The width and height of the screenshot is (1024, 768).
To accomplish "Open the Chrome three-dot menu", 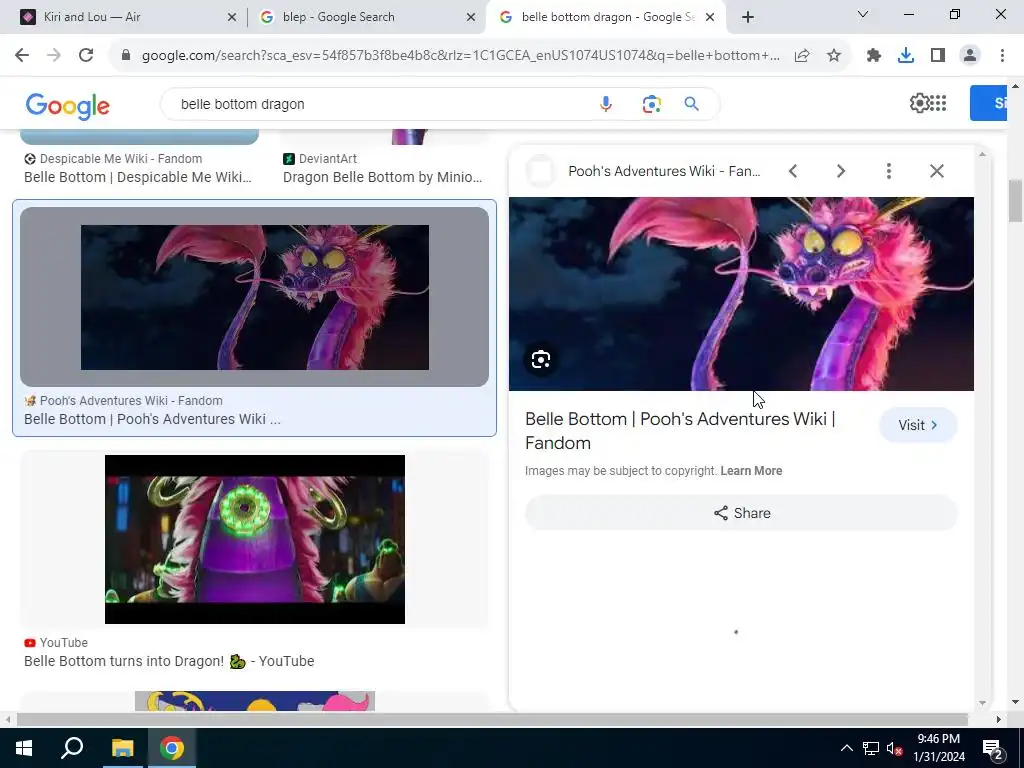I will click(x=1002, y=56).
